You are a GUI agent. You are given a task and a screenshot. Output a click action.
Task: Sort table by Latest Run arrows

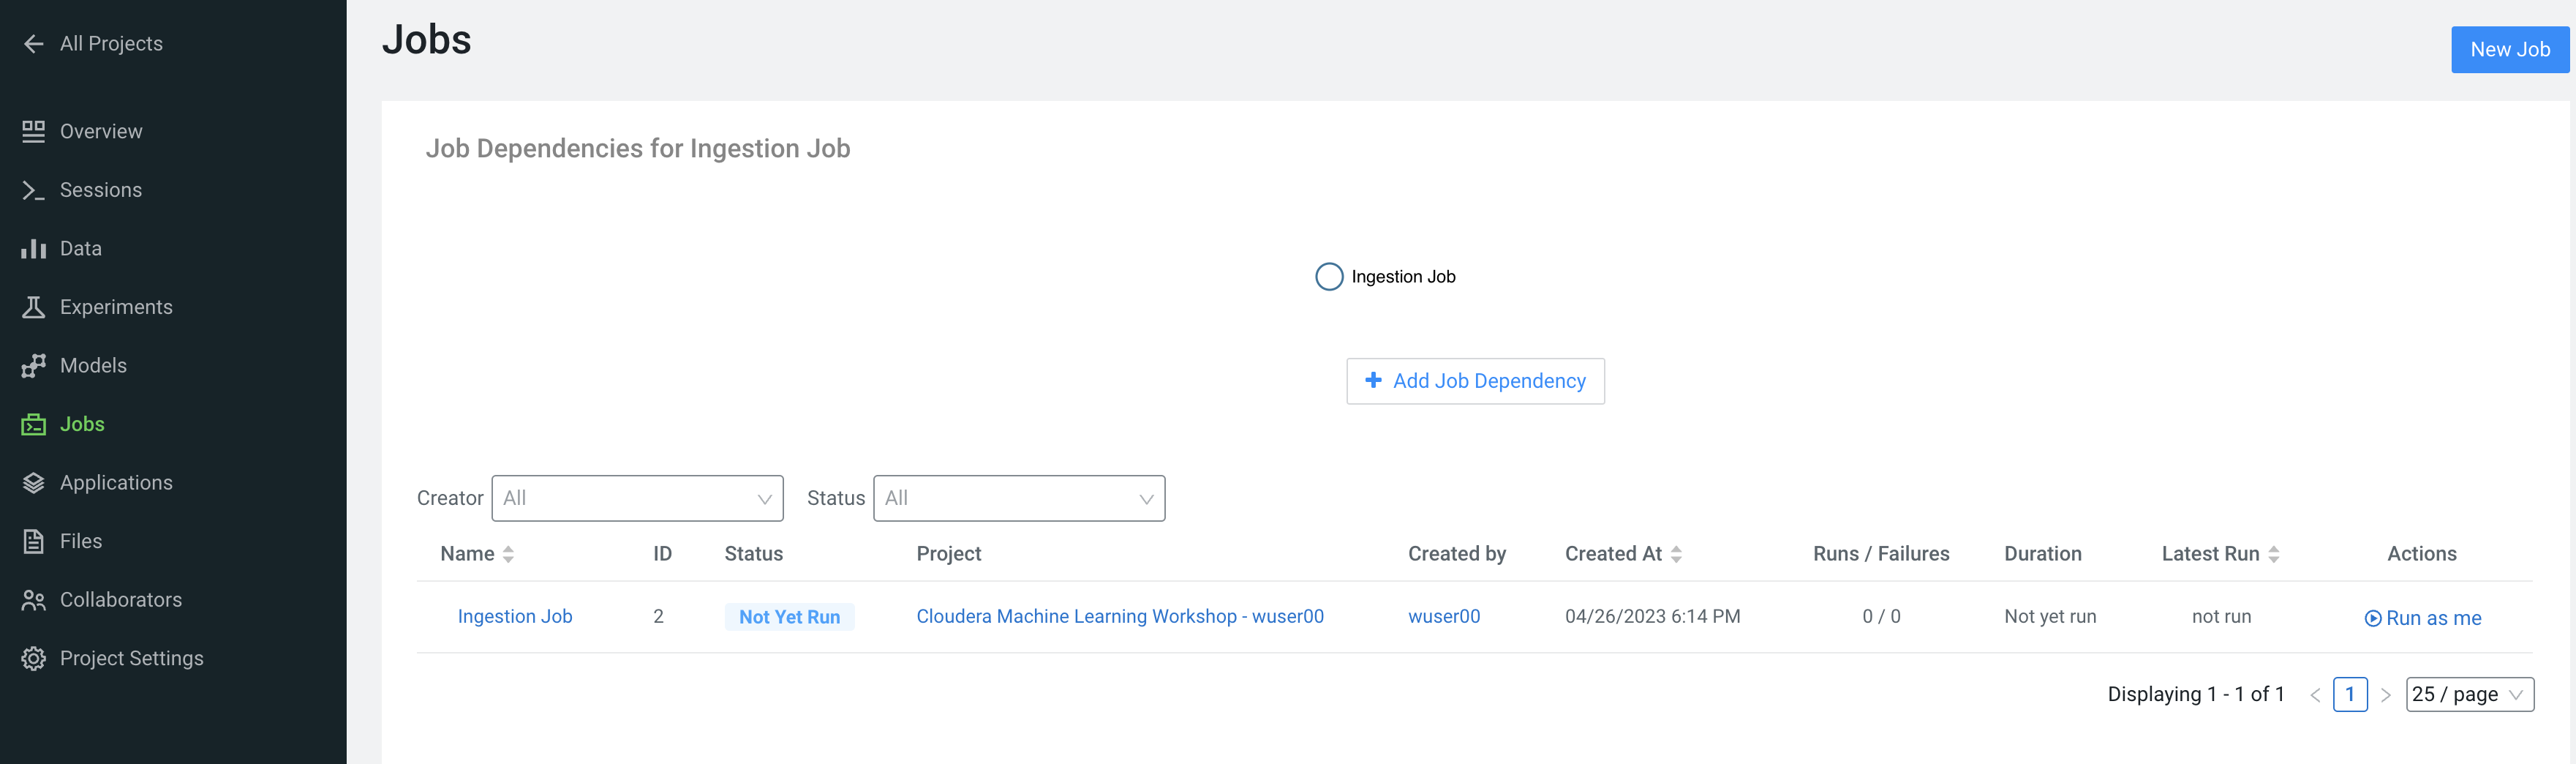[2273, 554]
